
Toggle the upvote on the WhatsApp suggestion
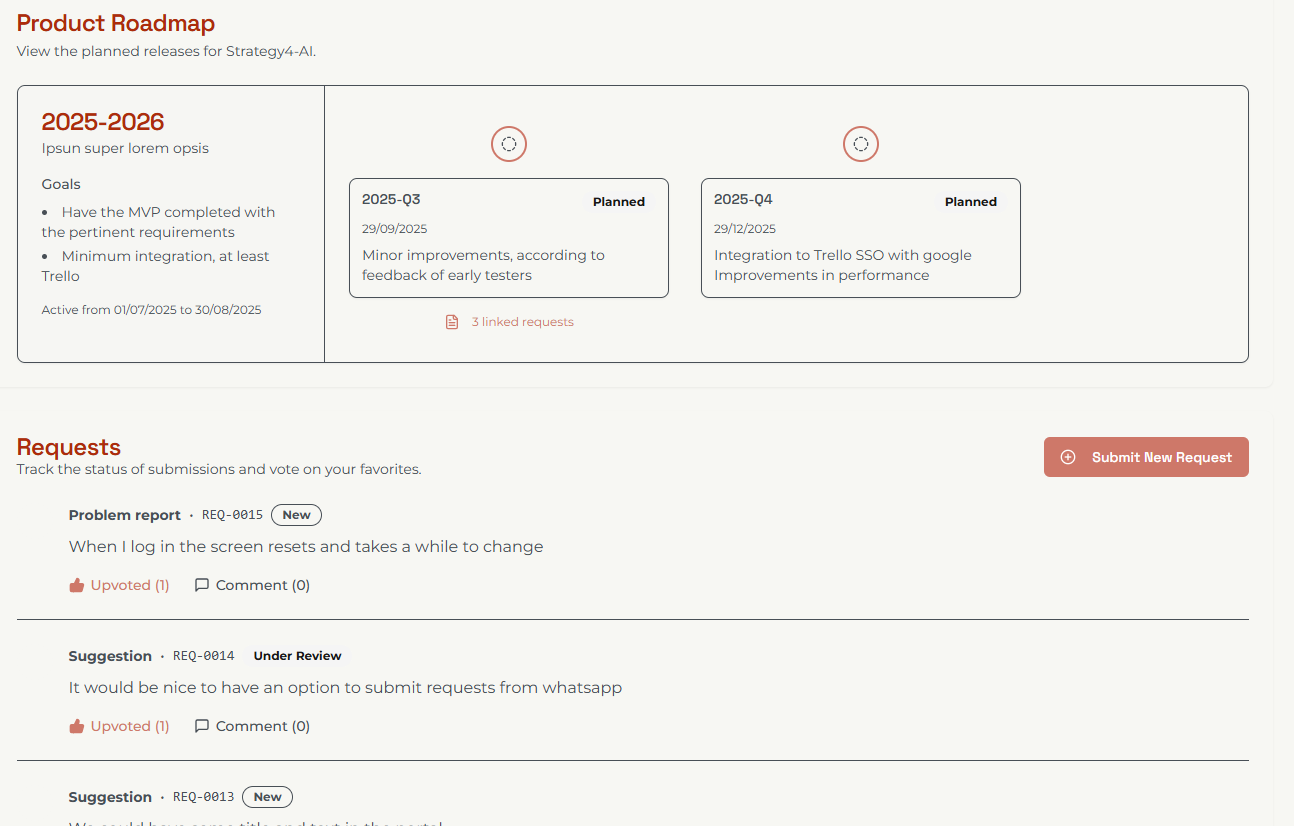tap(119, 726)
